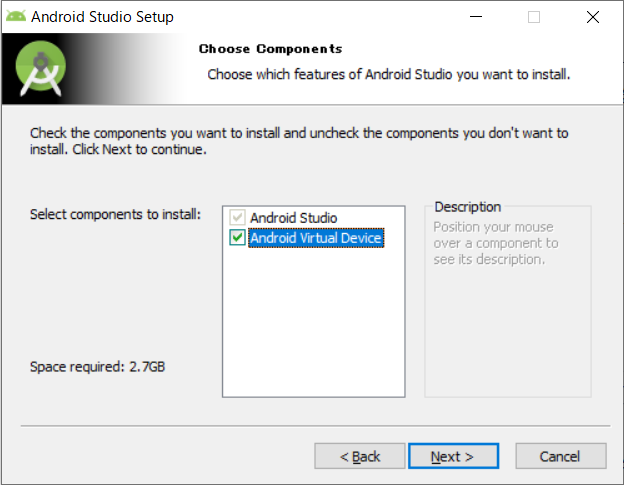
Task: Click the "Select components to install:" label
Action: 115,215
